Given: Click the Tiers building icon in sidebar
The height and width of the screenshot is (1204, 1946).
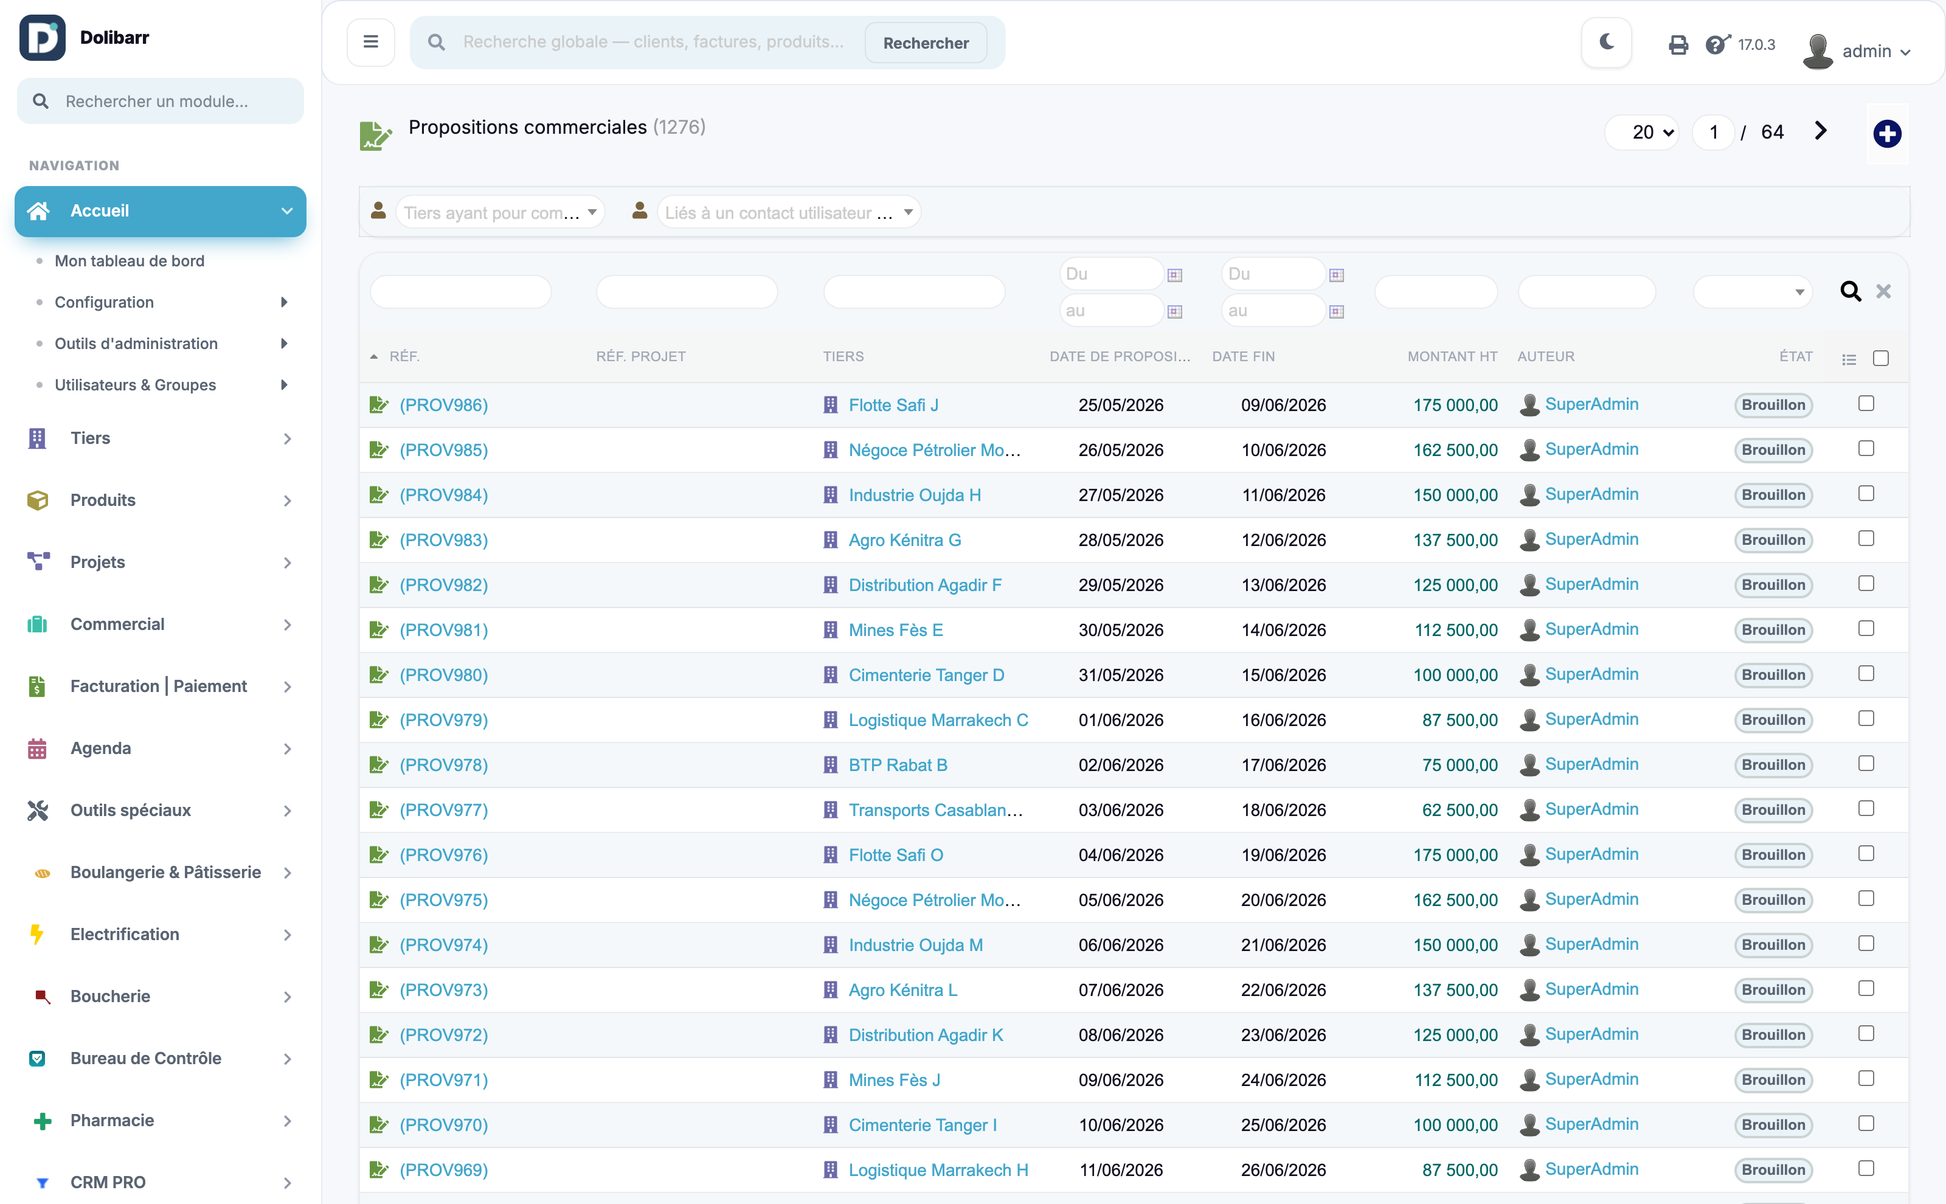Looking at the screenshot, I should (37, 438).
